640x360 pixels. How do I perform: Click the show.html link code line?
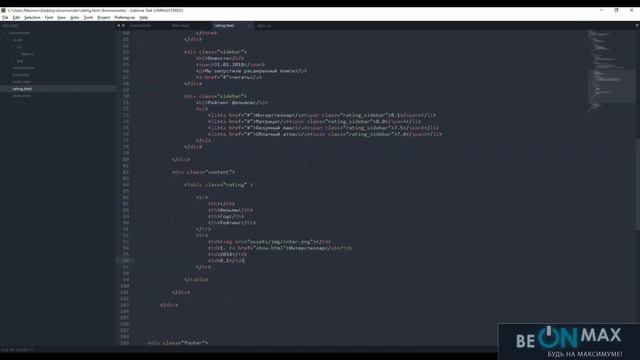click(280, 248)
